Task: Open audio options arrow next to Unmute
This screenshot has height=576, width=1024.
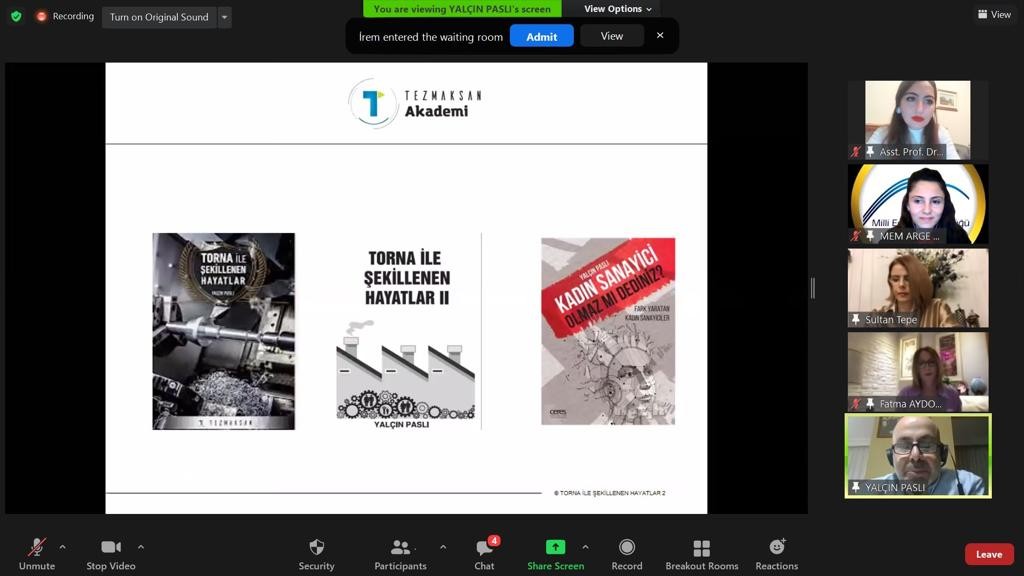Action: pos(63,547)
